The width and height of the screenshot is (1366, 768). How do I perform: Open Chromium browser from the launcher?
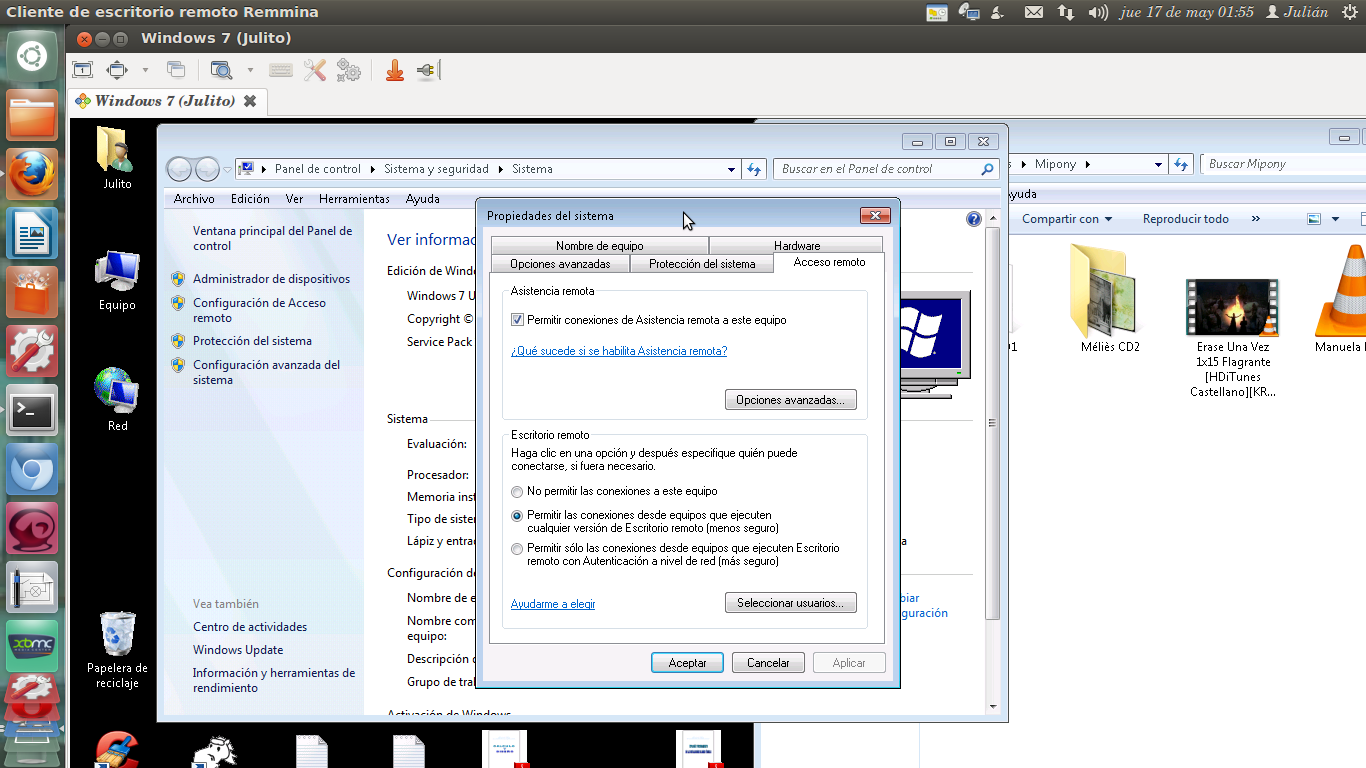(x=32, y=469)
